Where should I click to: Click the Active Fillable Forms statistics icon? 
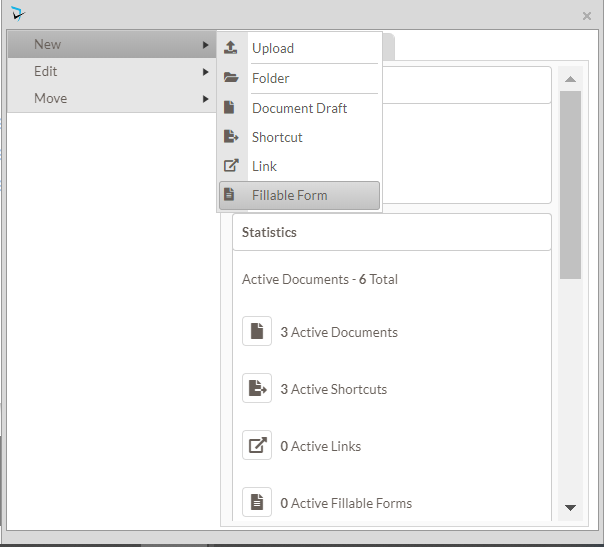pos(257,503)
